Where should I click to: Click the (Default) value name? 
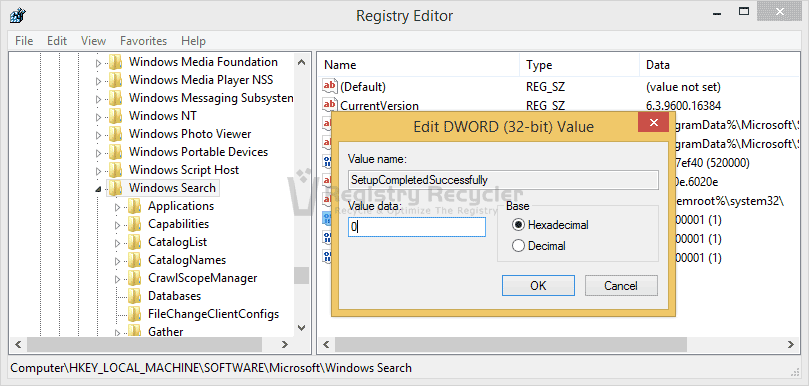[363, 87]
